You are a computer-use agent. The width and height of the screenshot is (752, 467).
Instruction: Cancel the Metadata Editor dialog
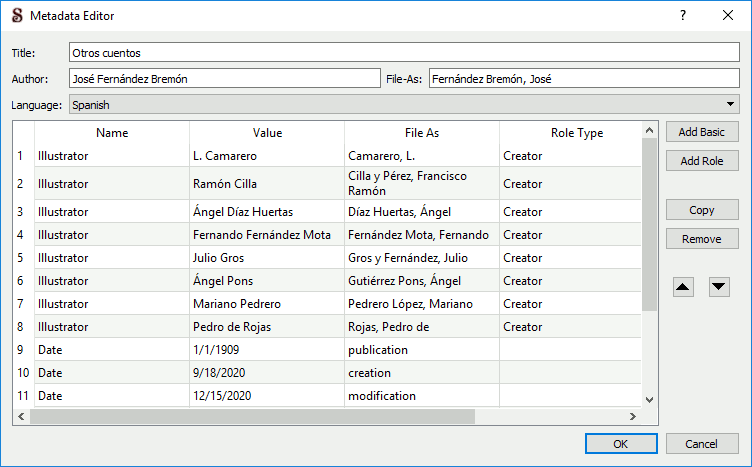[x=702, y=444]
